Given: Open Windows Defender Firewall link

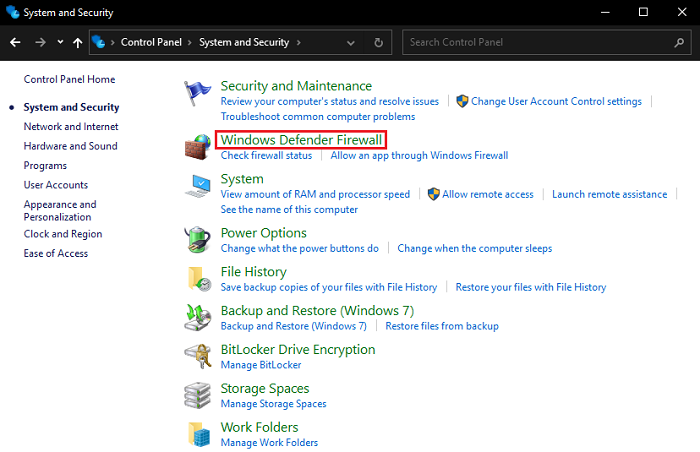Looking at the screenshot, I should pos(301,140).
